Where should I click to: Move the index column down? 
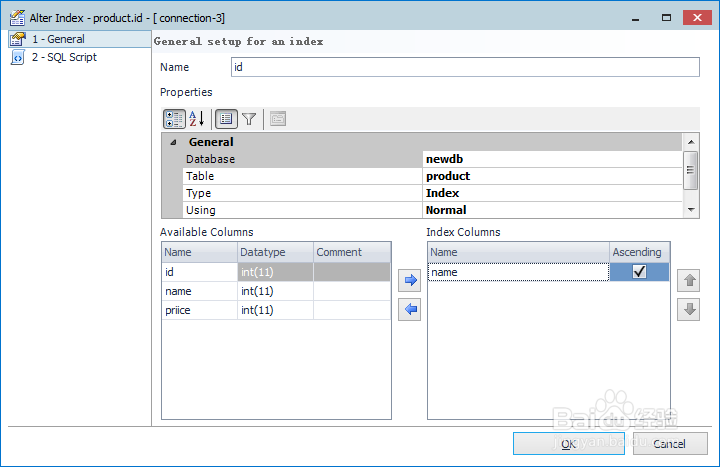click(x=688, y=309)
